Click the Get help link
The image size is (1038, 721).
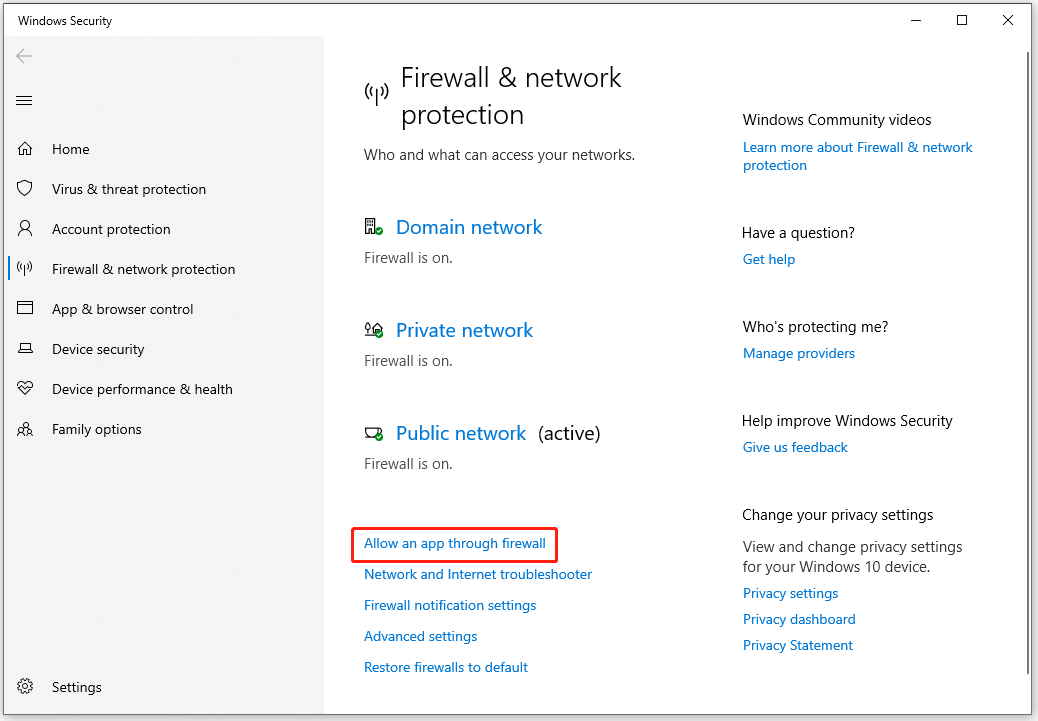(x=769, y=260)
